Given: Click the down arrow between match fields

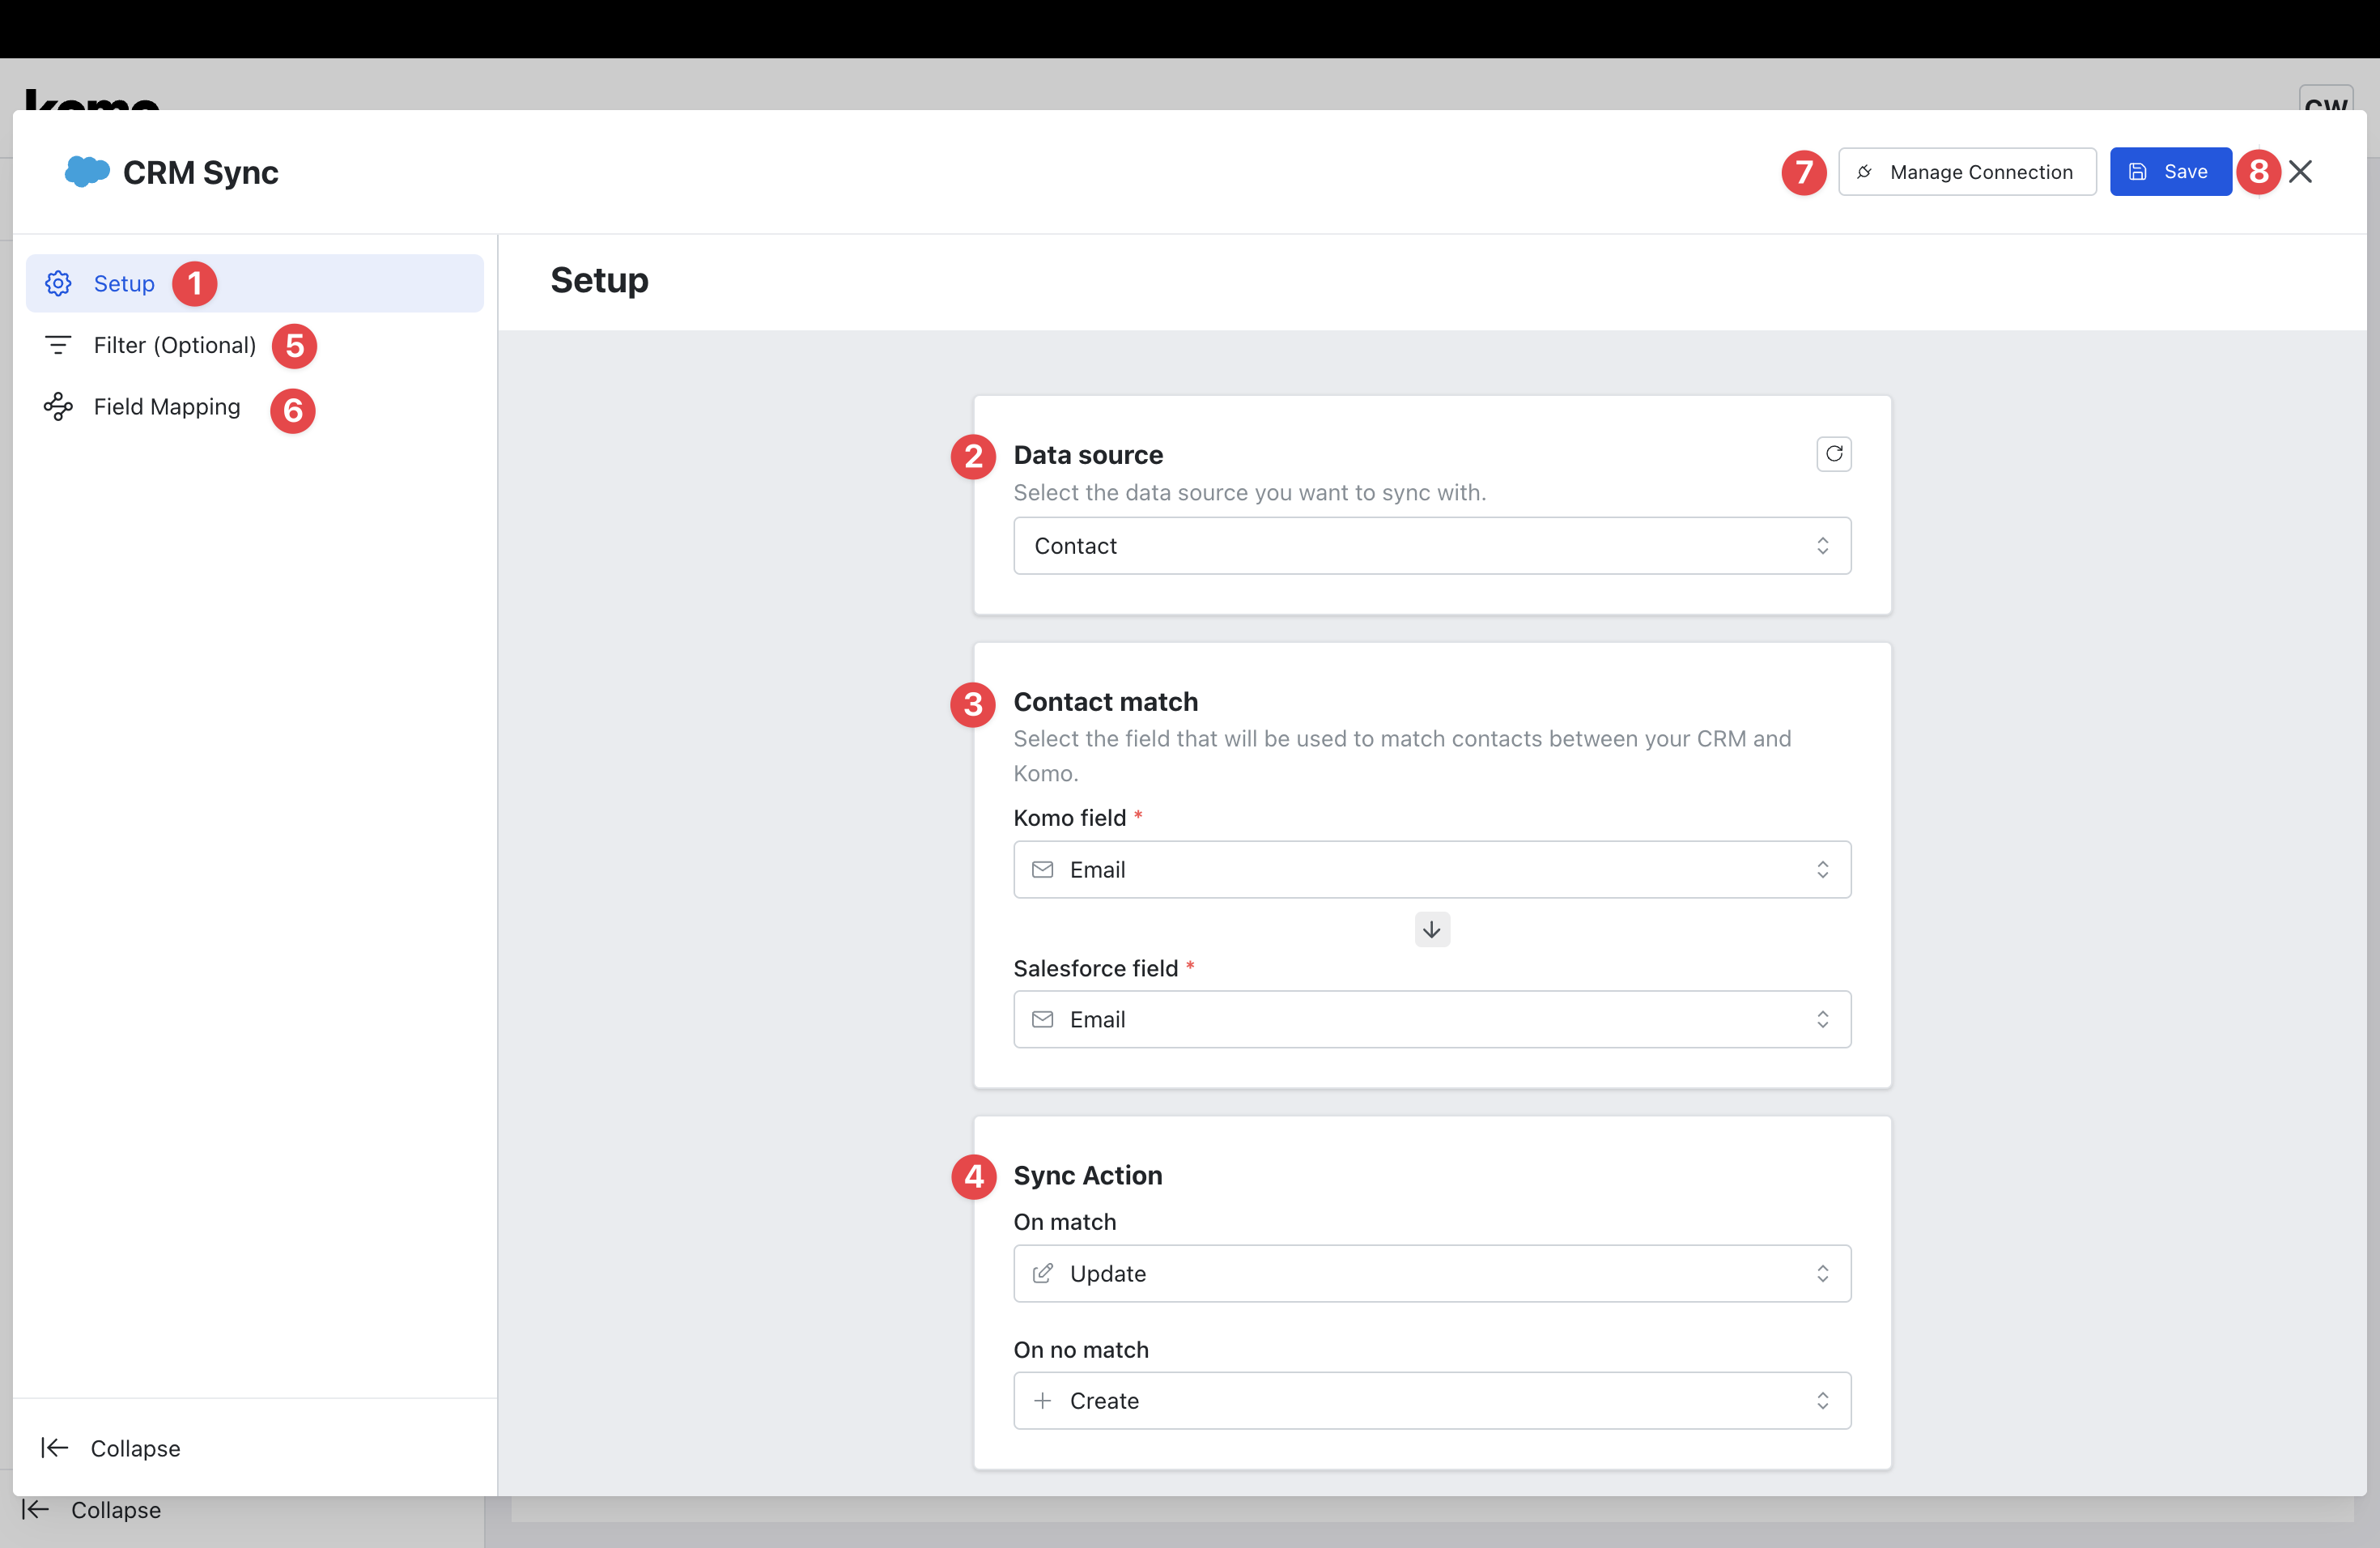Looking at the screenshot, I should (x=1432, y=930).
